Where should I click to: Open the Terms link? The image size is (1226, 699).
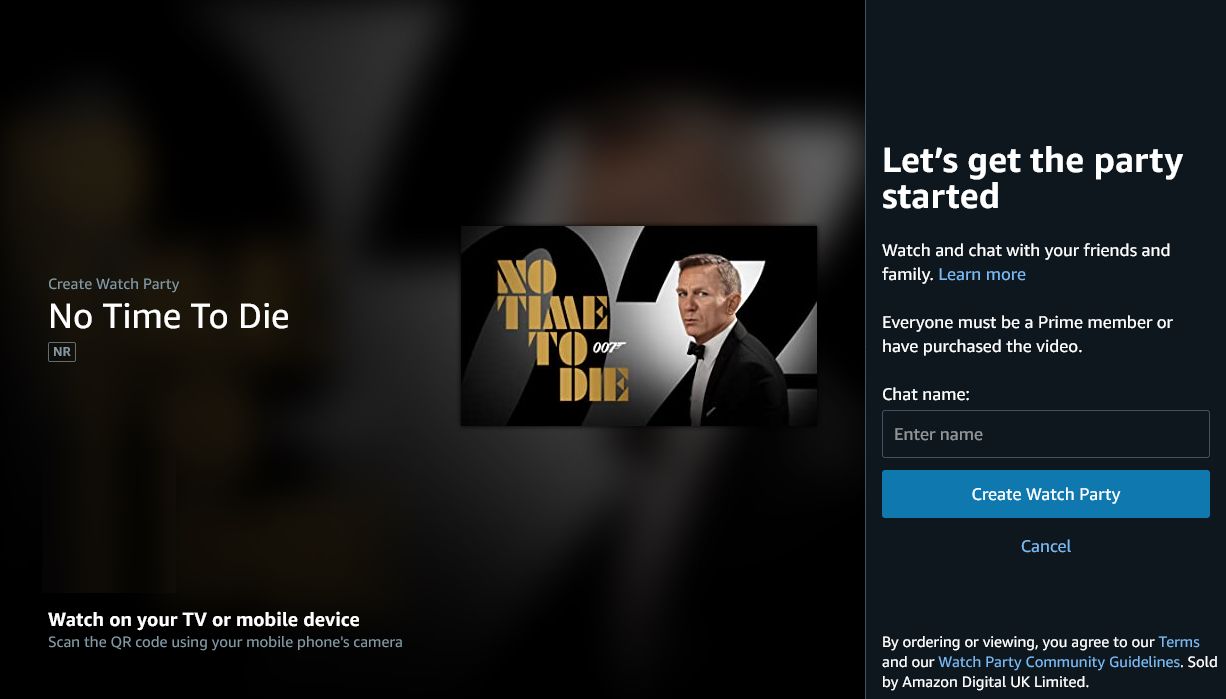click(x=1179, y=642)
